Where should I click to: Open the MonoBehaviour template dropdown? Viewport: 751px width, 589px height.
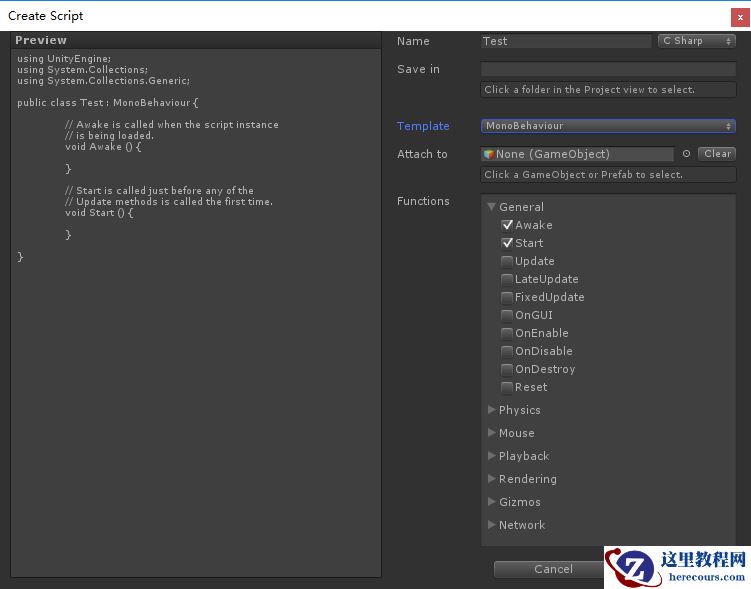tap(608, 126)
